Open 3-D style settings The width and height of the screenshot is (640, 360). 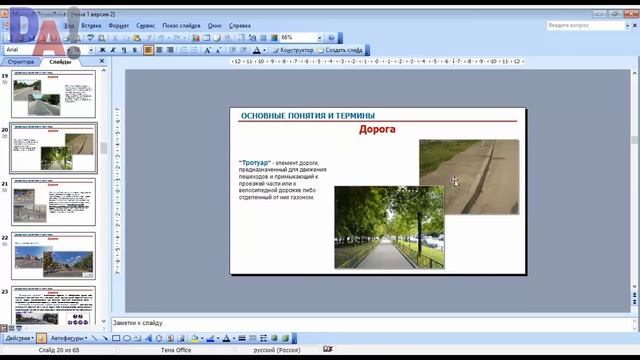(285, 338)
